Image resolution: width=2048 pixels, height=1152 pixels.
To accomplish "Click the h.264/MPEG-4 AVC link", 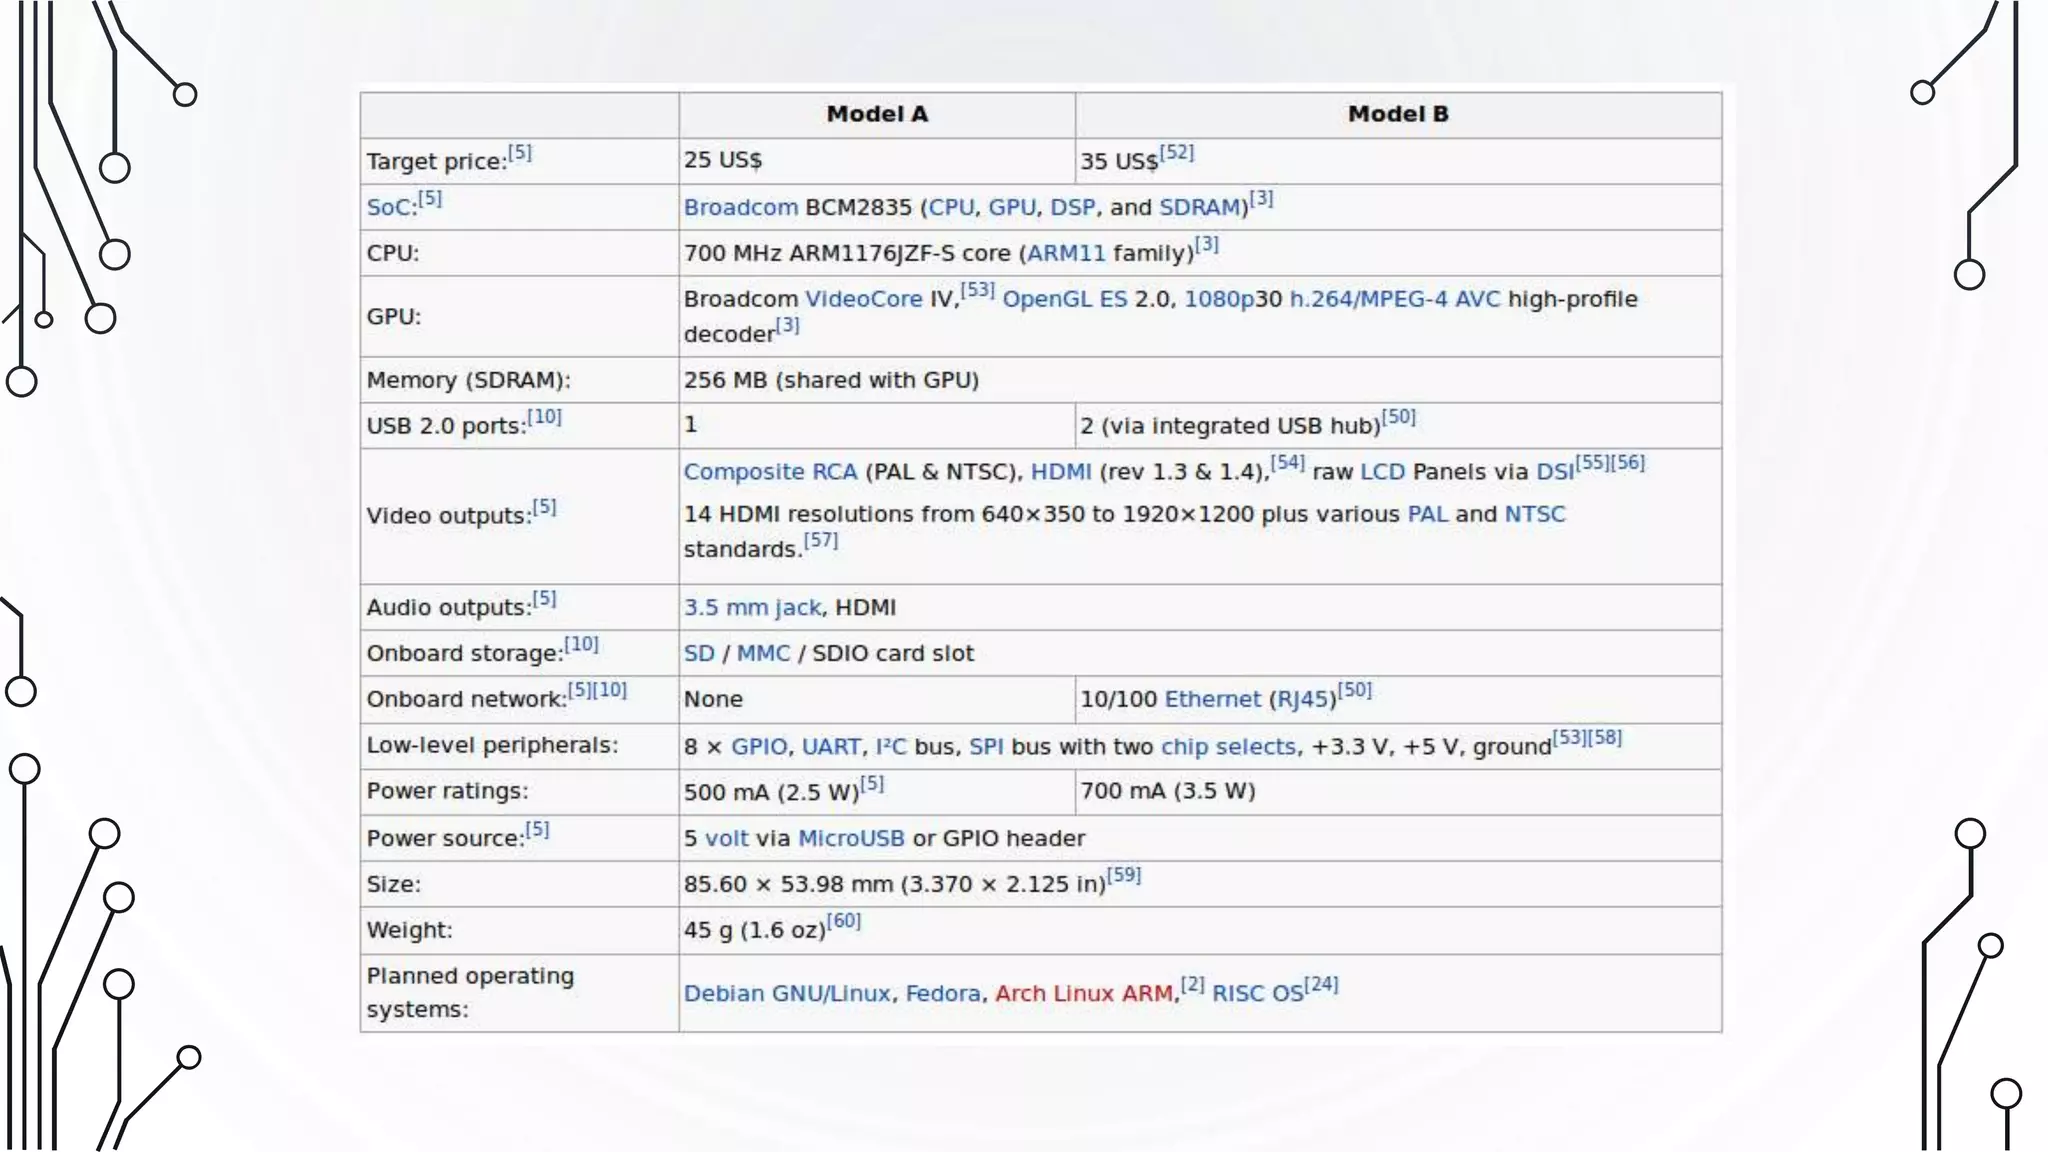I will [x=1395, y=299].
